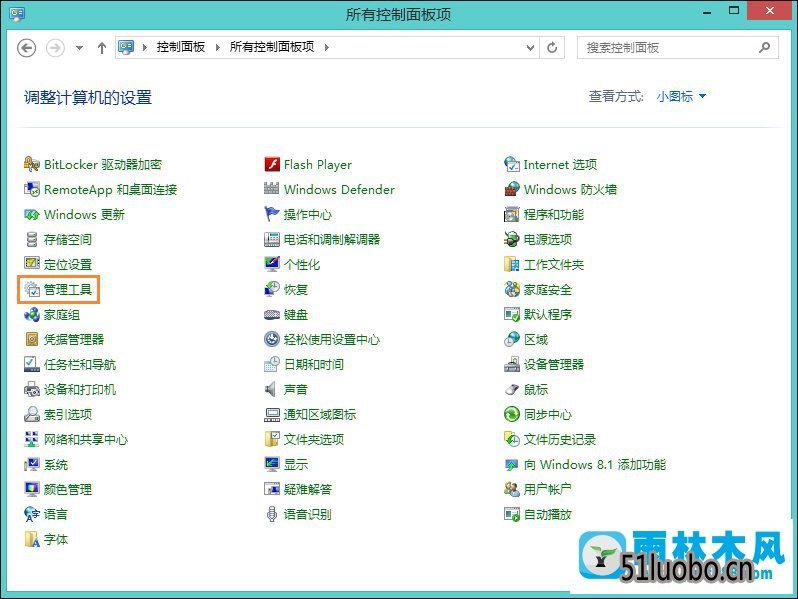Viewport: 798px width, 599px height.
Task: Click the search magnifier icon
Action: (764, 47)
